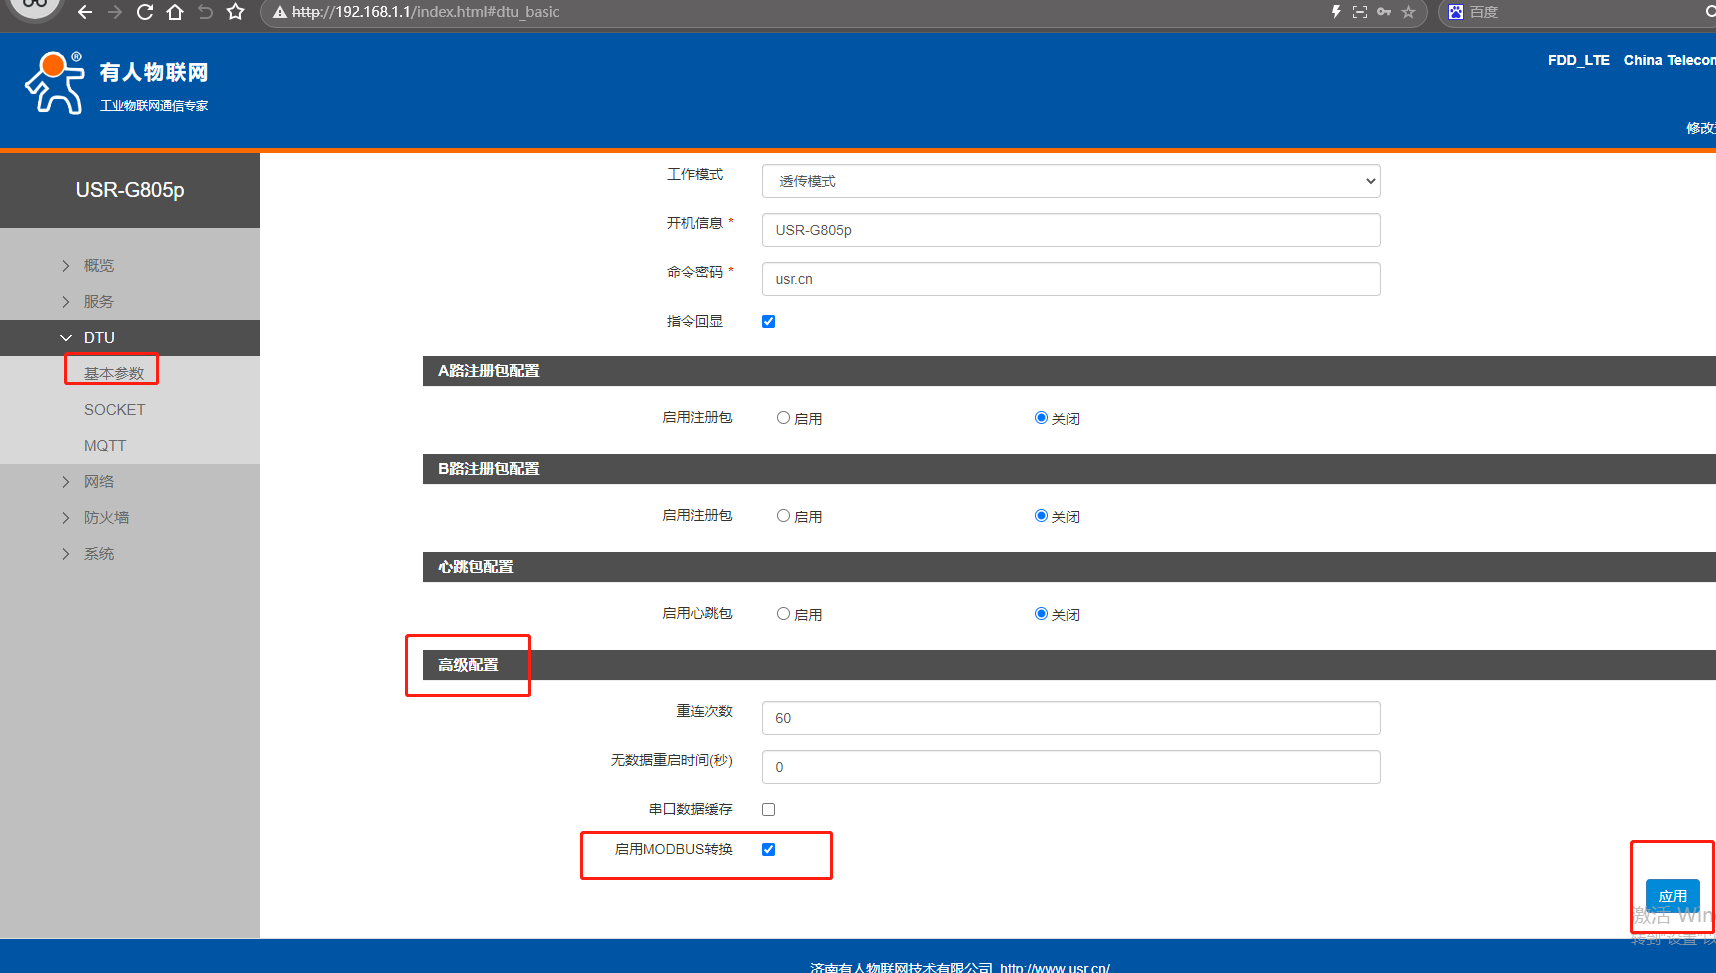Reload the page with the refresh icon
Viewport: 1716px width, 973px height.
tap(145, 12)
